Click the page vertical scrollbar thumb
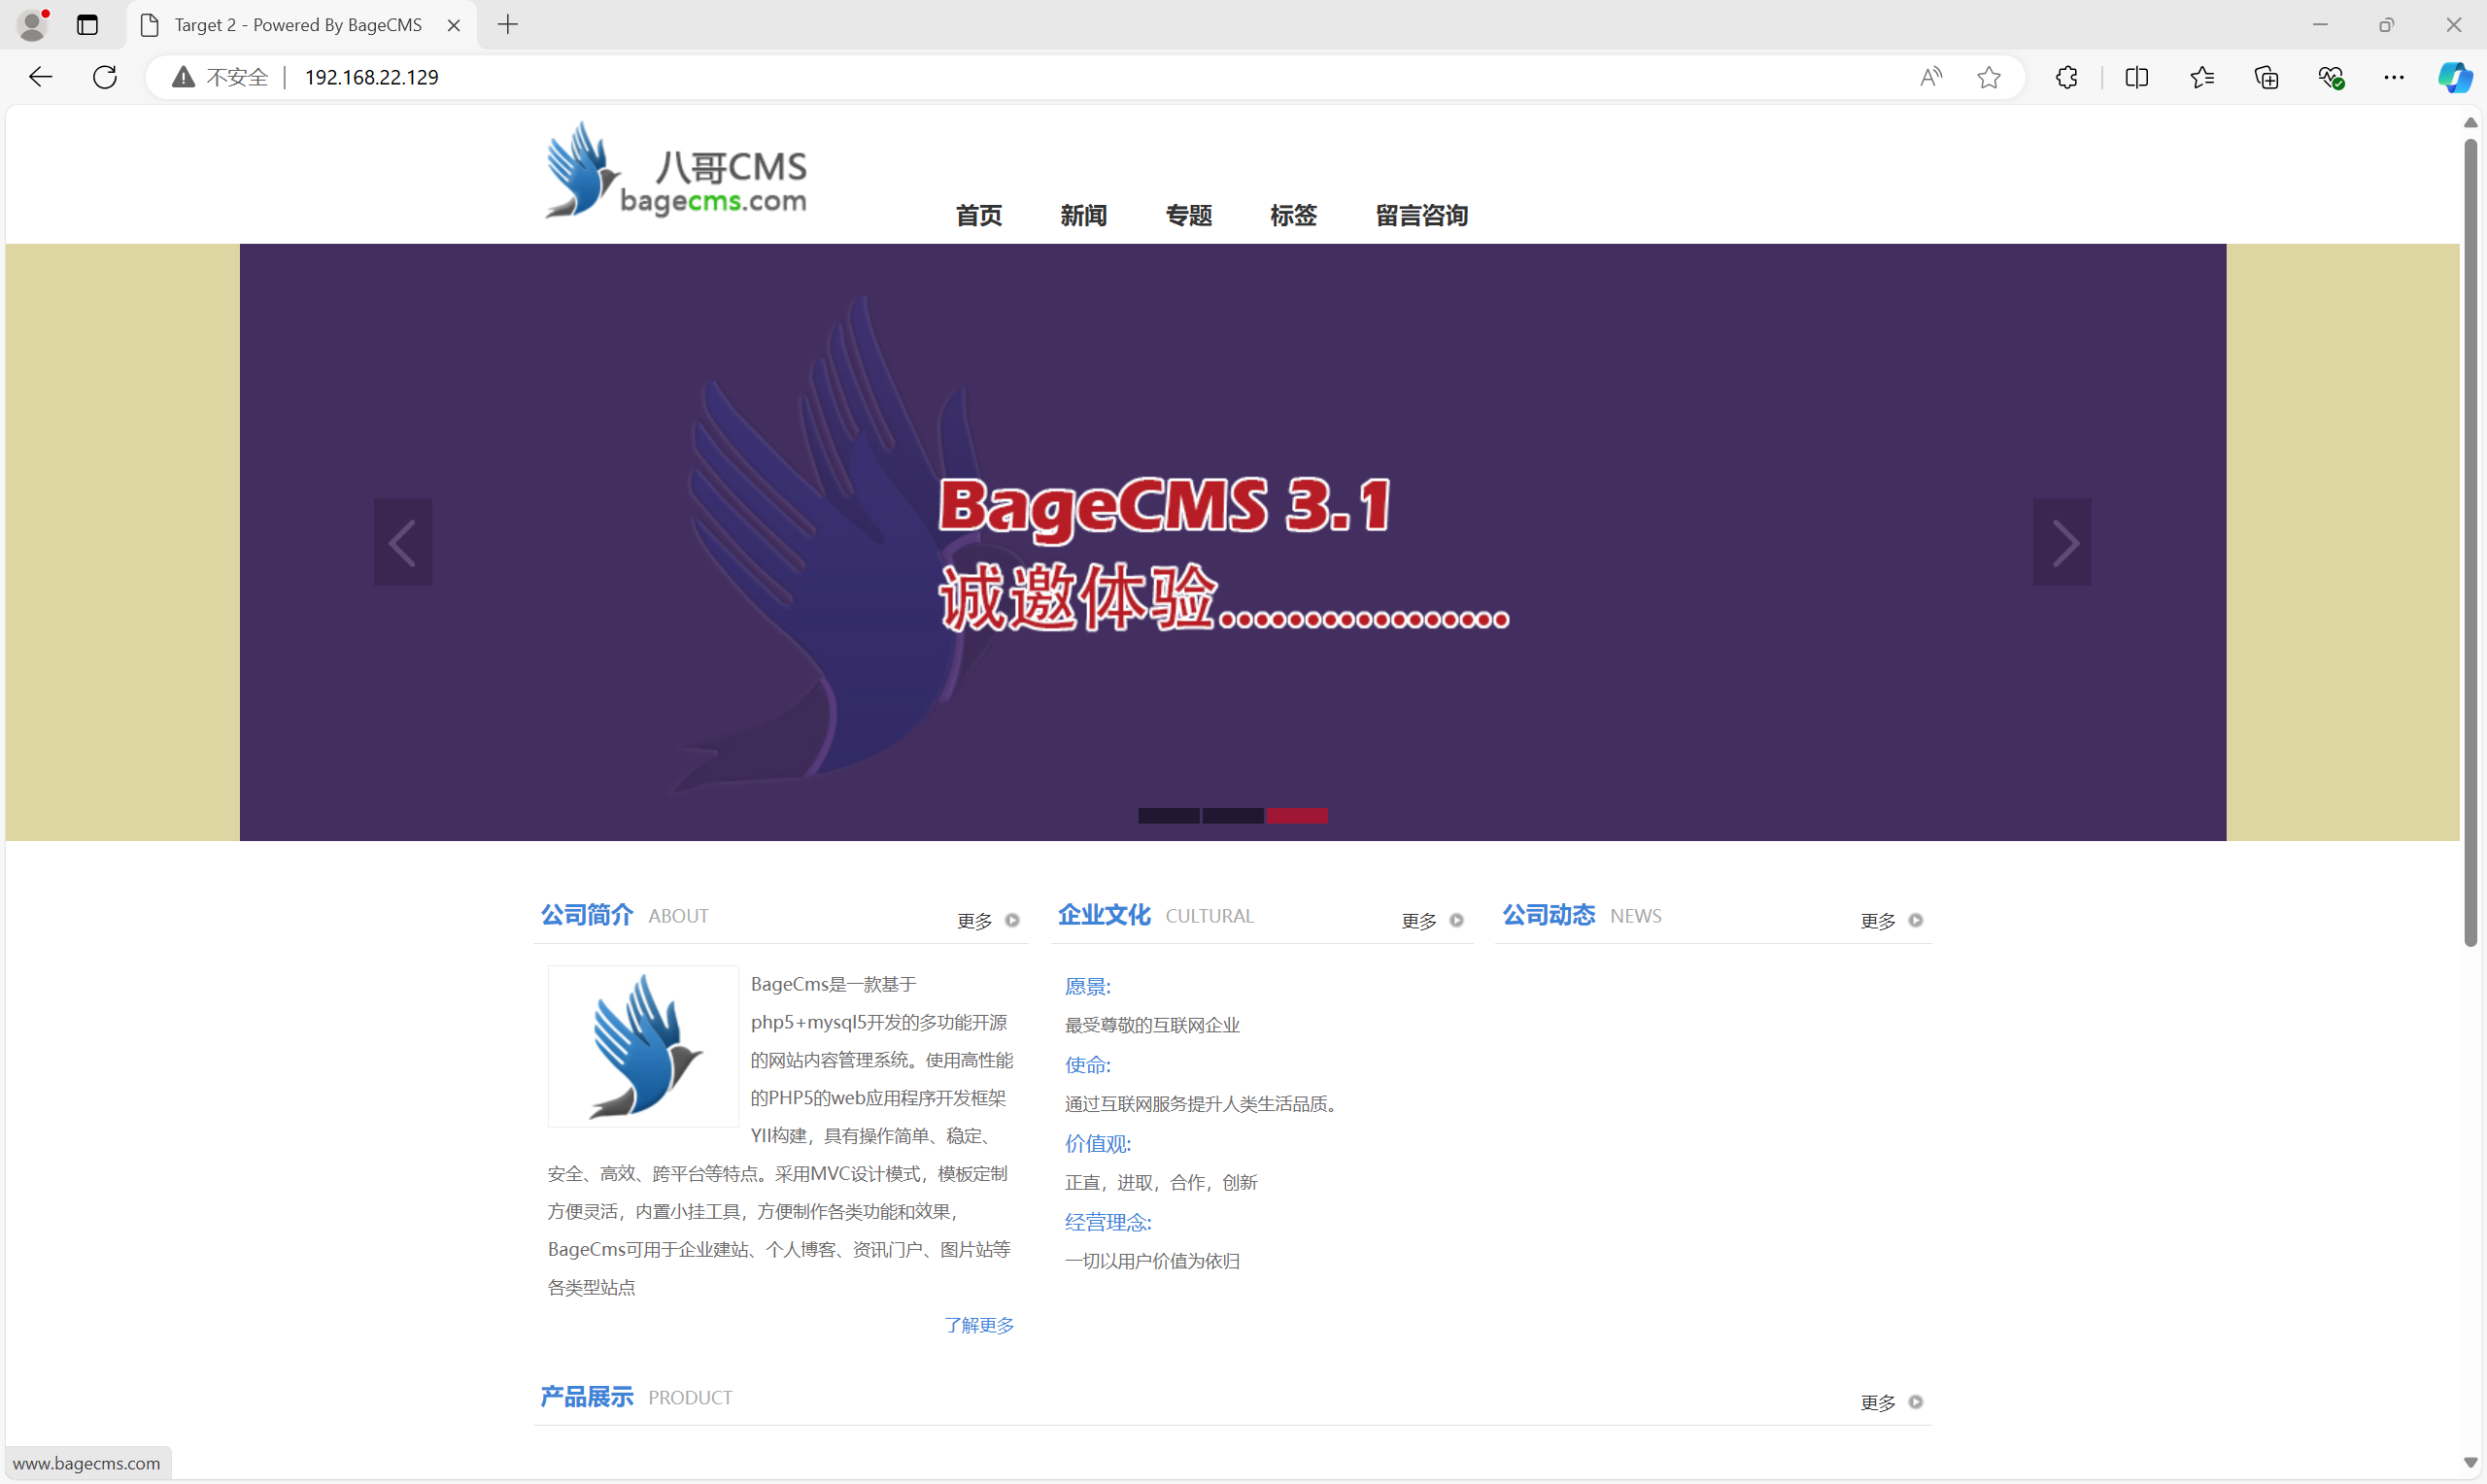This screenshot has width=2487, height=1484. pos(2470,540)
